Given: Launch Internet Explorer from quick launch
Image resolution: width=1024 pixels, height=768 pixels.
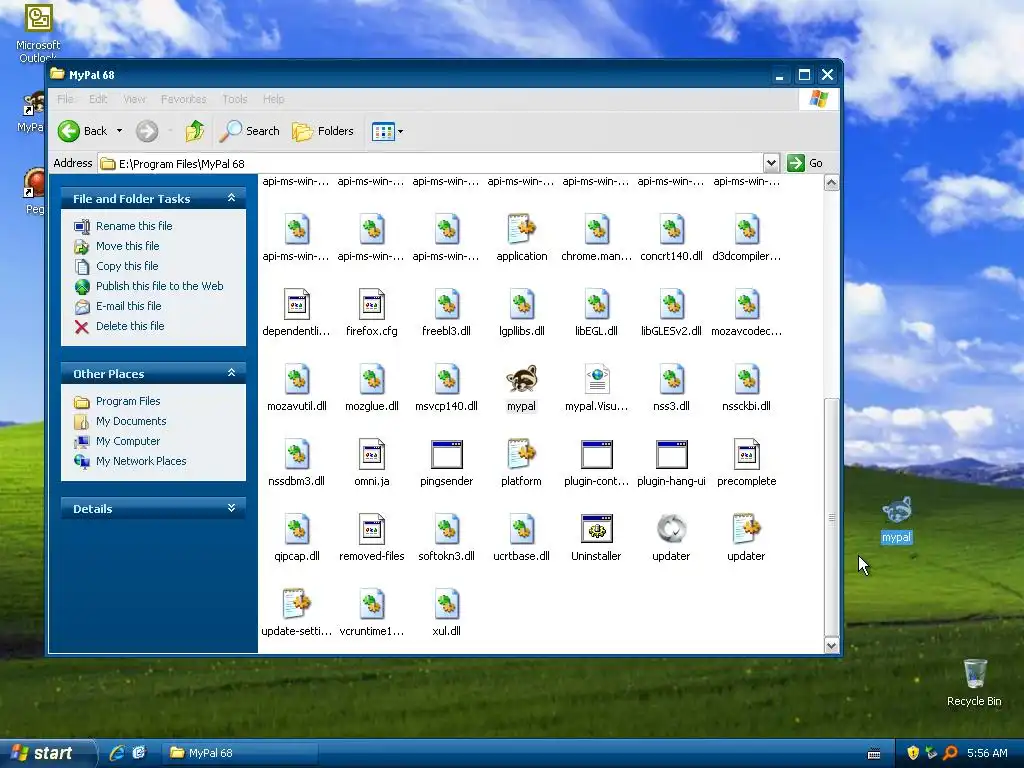Looking at the screenshot, I should [x=117, y=753].
